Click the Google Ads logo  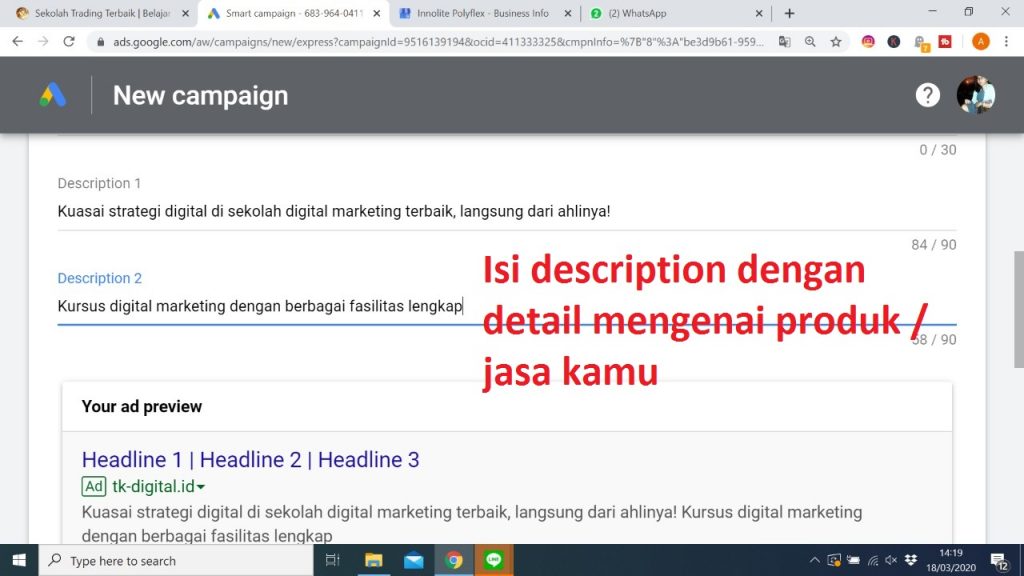click(x=53, y=95)
